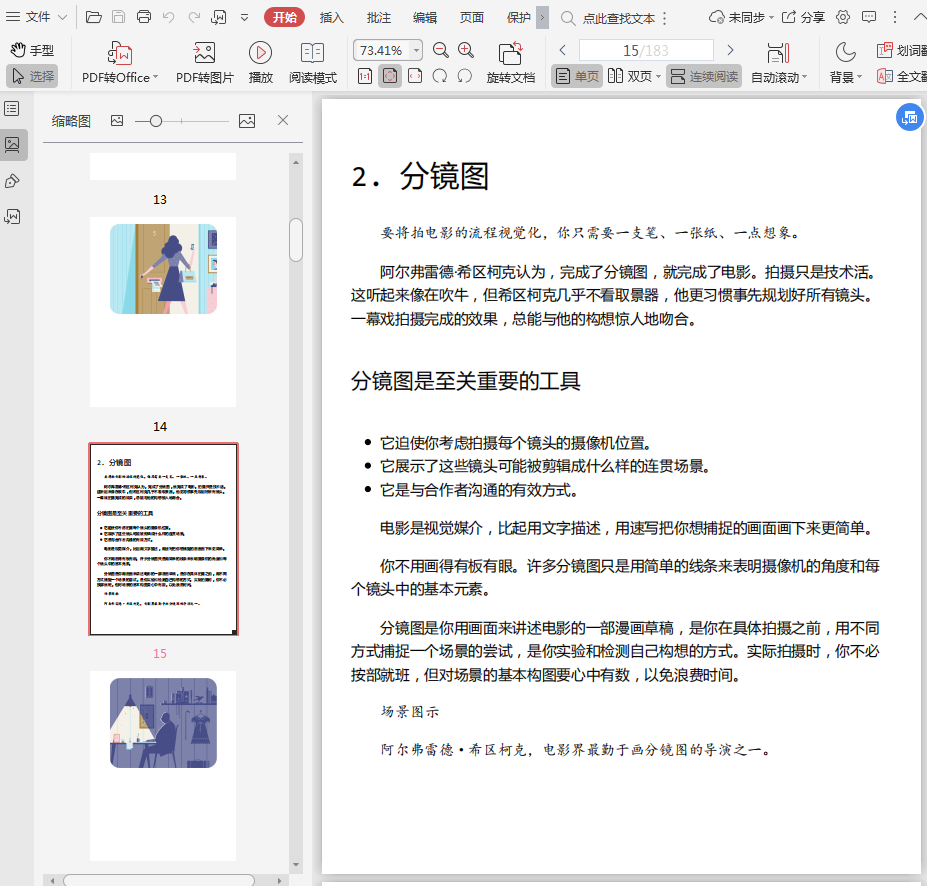Click the floating blue button on page corner

908,118
